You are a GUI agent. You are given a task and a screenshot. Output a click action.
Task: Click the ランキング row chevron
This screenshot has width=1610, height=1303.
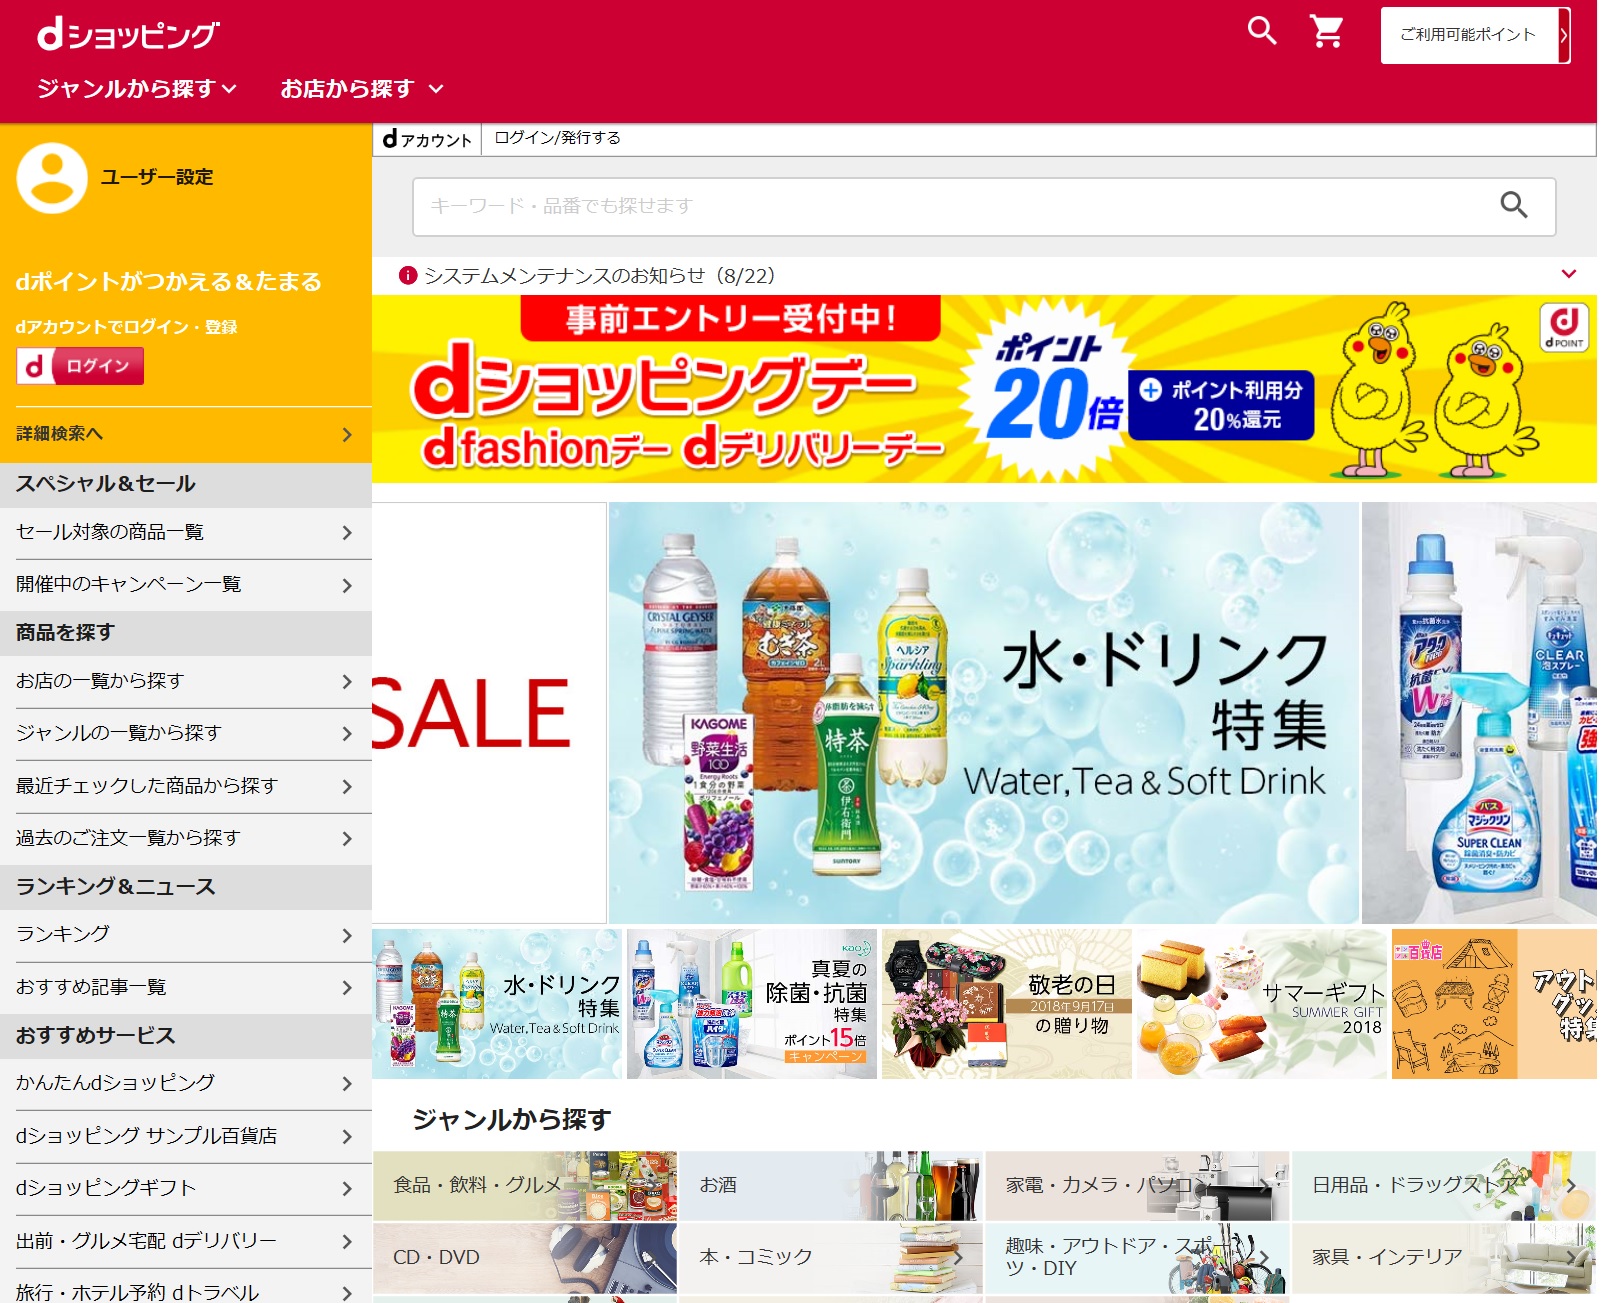(x=347, y=935)
